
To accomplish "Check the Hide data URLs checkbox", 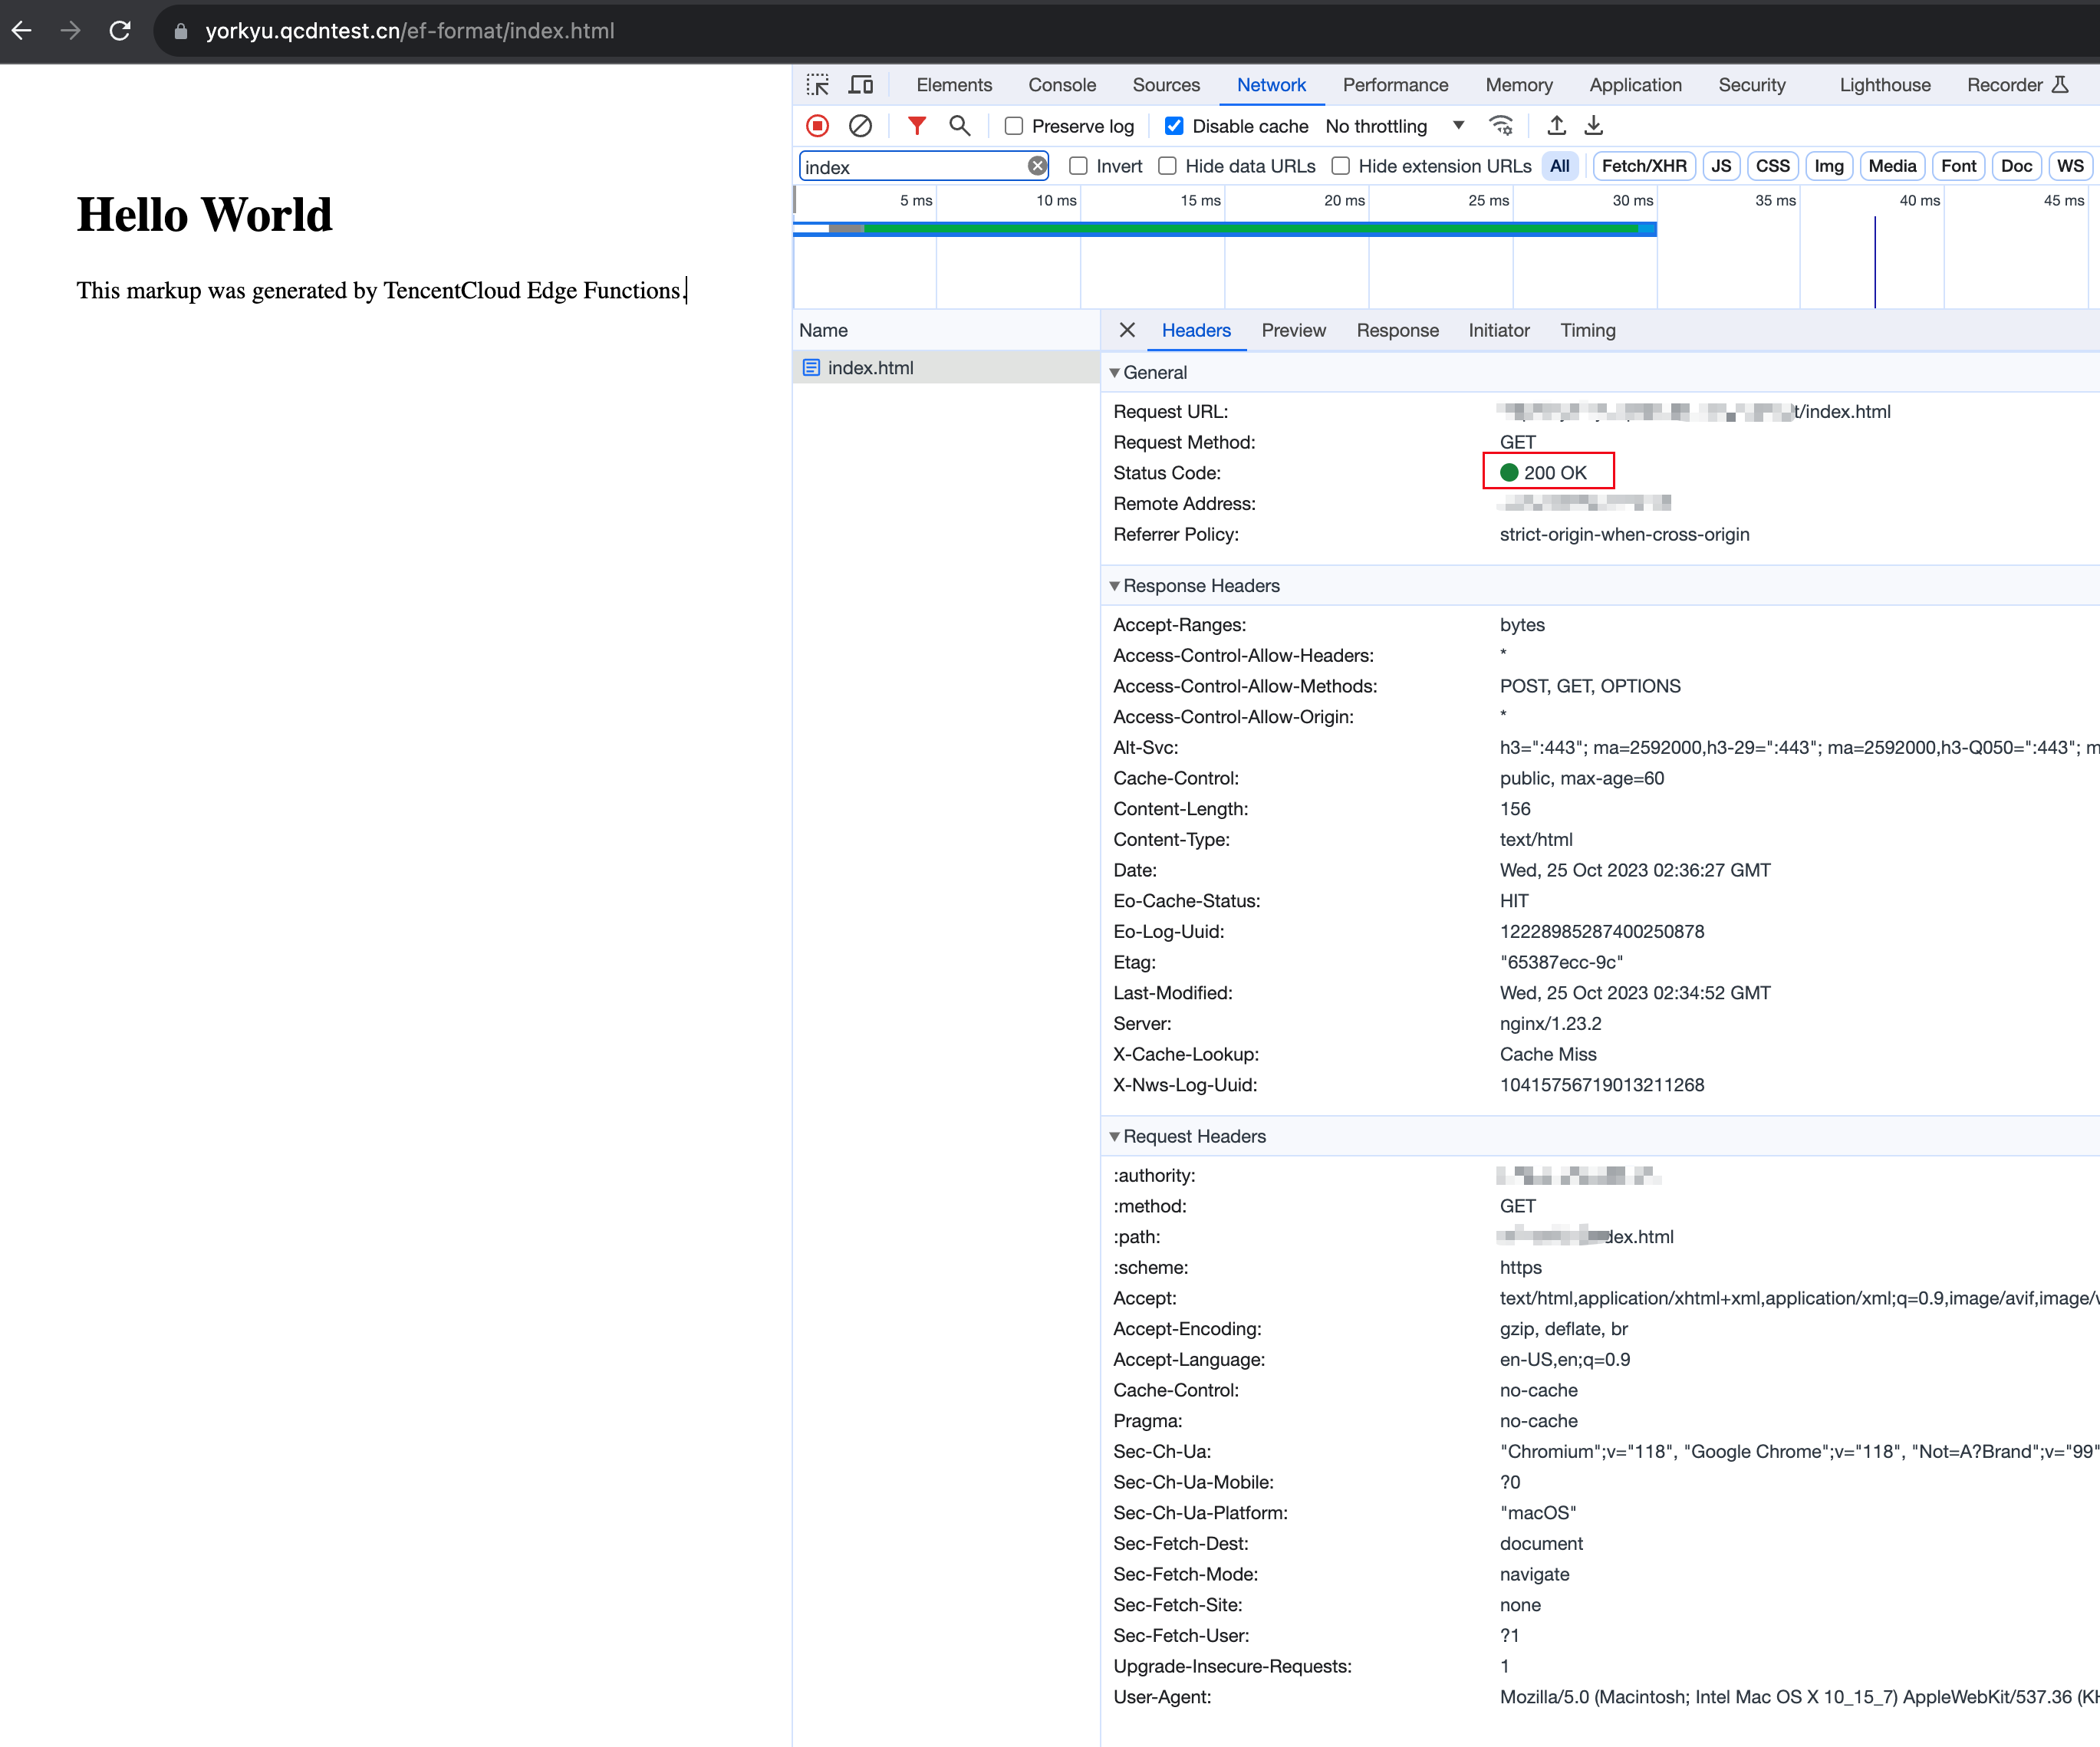I will click(x=1167, y=166).
